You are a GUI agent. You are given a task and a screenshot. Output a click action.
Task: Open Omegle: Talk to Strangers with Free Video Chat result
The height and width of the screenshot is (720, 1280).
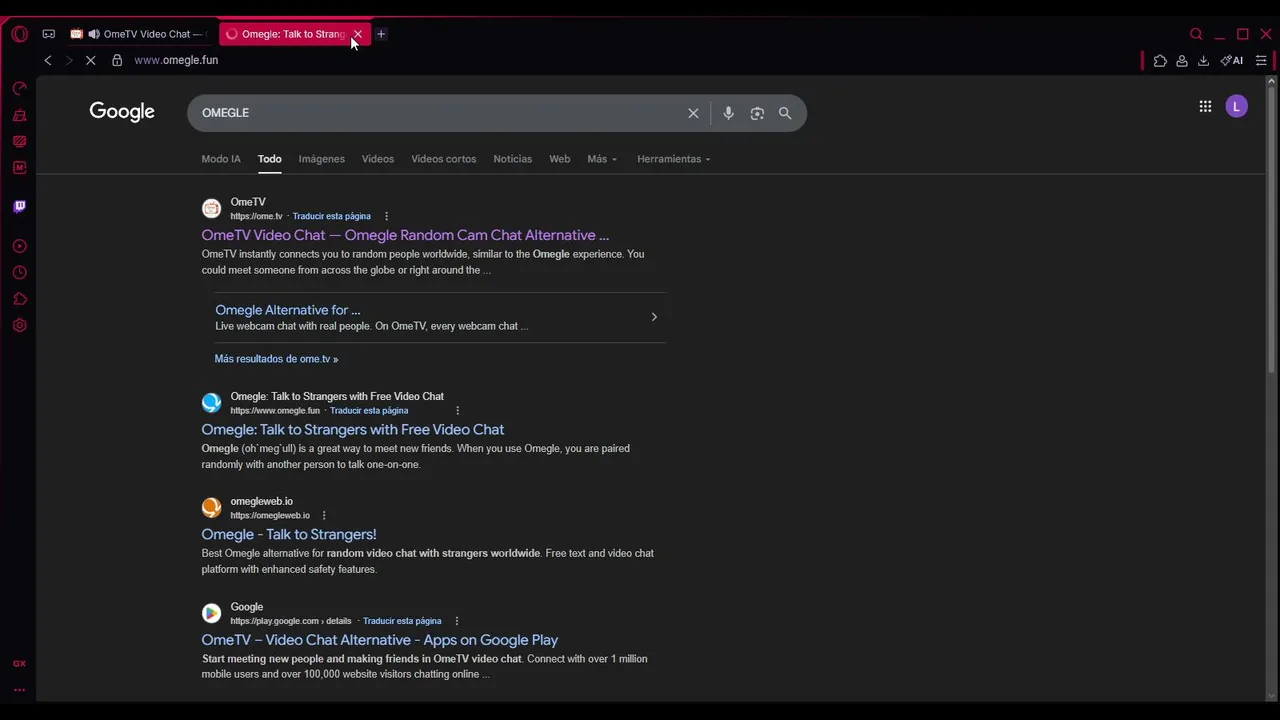(x=352, y=429)
